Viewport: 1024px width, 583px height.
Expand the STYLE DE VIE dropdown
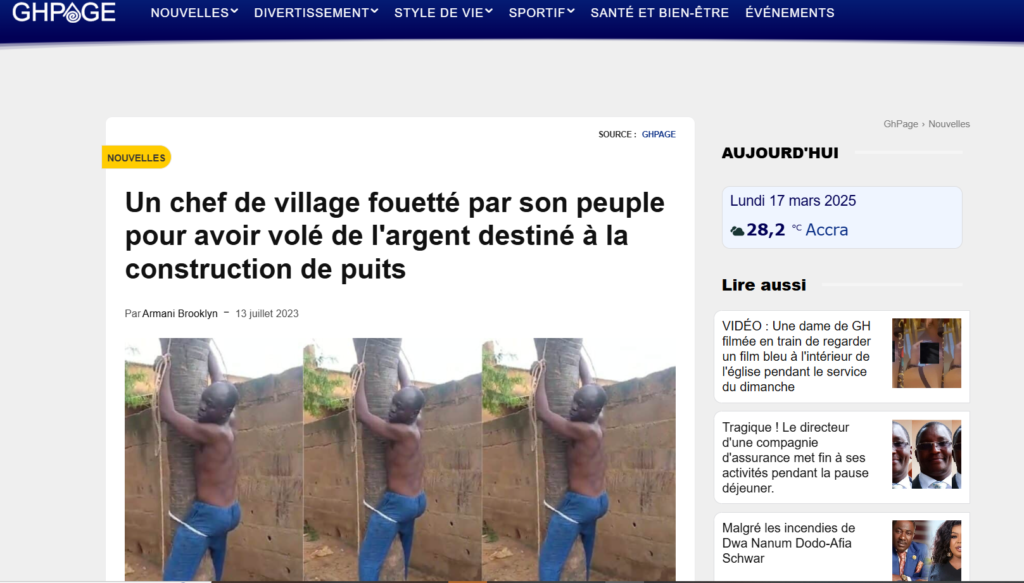pyautogui.click(x=443, y=12)
